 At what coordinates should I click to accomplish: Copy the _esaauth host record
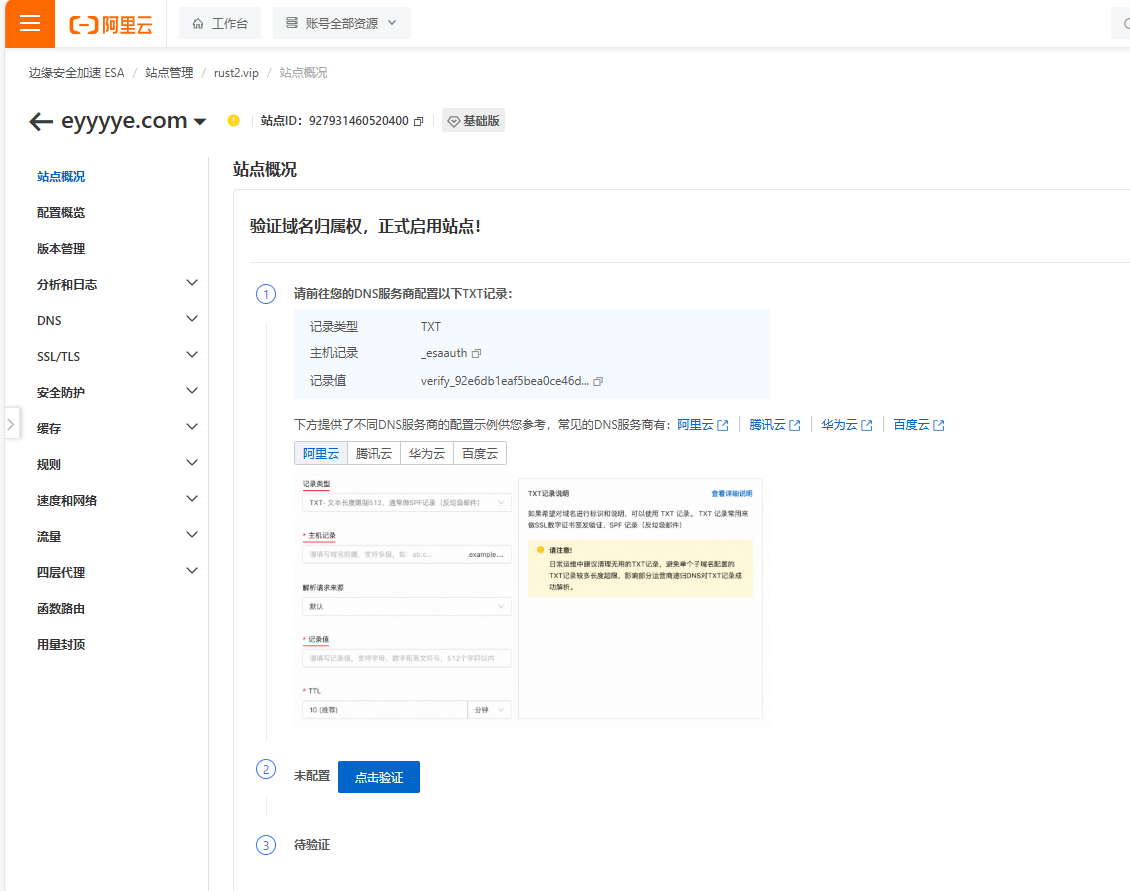click(x=476, y=353)
